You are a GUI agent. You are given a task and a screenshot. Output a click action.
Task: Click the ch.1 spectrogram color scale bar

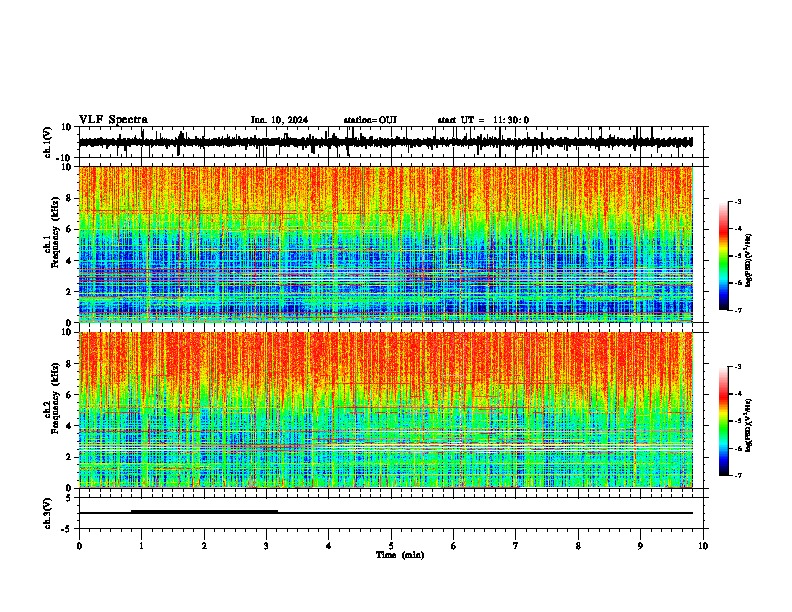(724, 256)
